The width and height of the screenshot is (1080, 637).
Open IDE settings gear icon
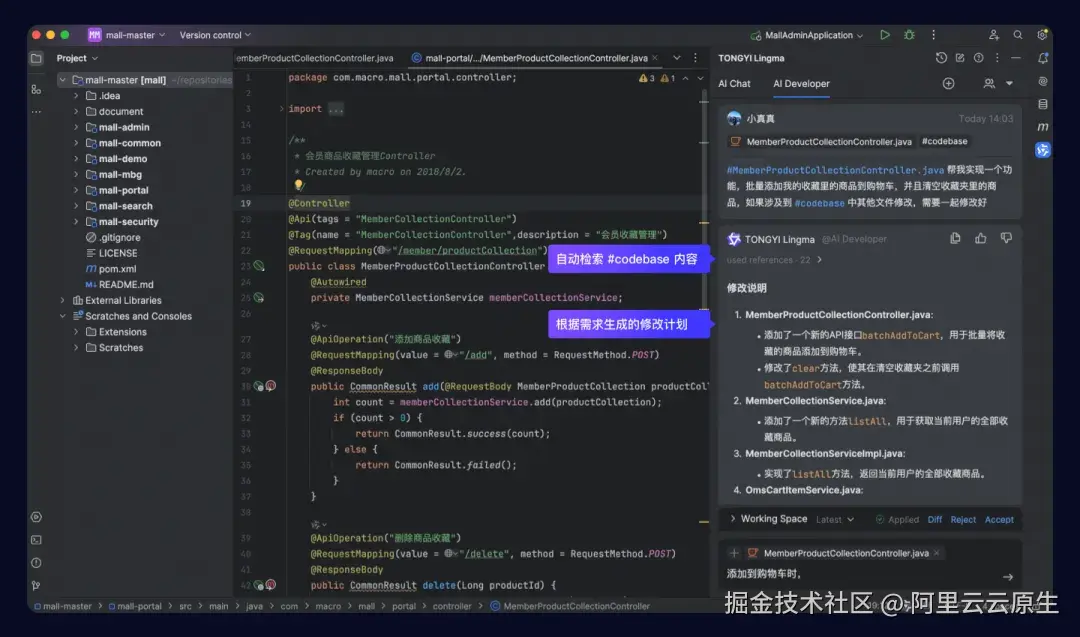tap(1042, 34)
